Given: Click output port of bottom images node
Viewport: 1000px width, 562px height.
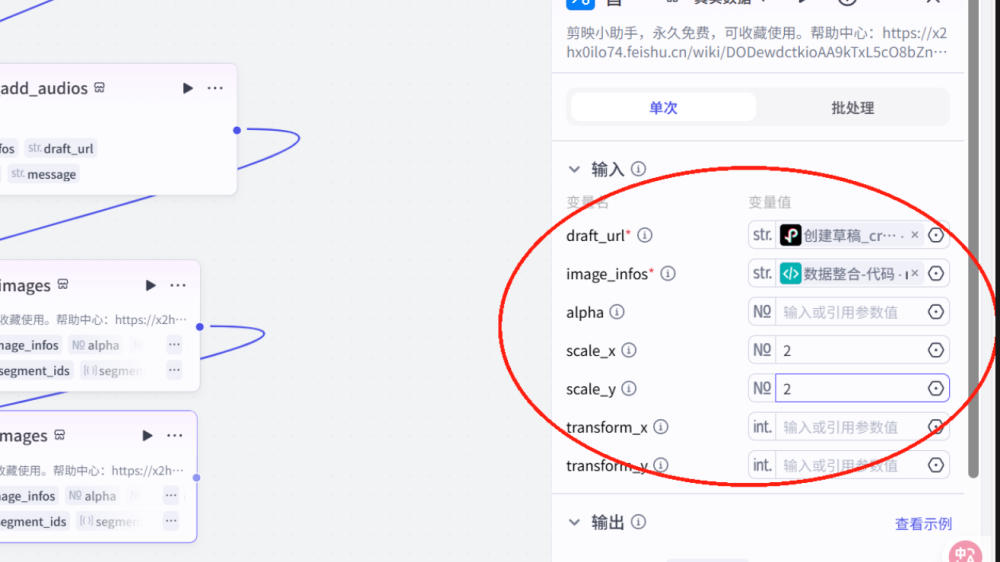Looking at the screenshot, I should tap(196, 477).
